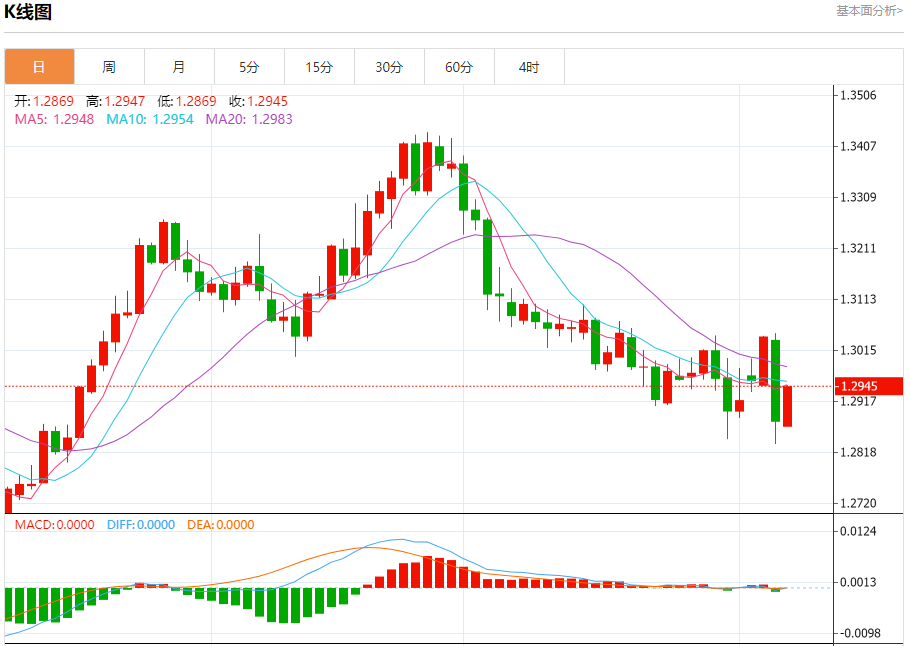The image size is (911, 646).
Task: Click the MA20 indicator label
Action: click(249, 119)
